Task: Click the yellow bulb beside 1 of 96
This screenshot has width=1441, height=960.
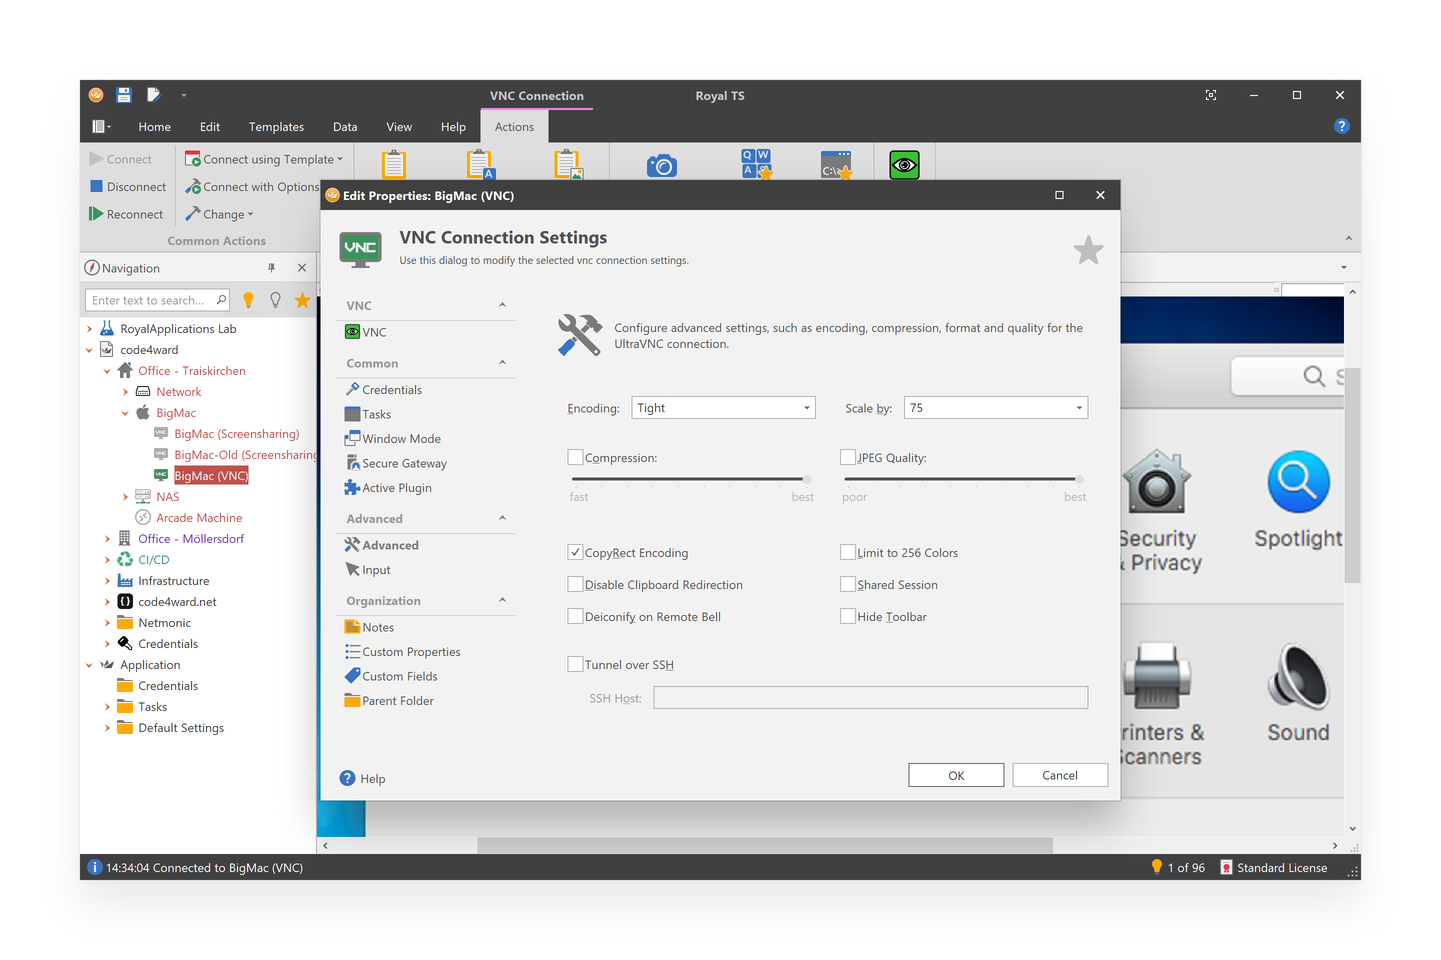Action: coord(1158,867)
